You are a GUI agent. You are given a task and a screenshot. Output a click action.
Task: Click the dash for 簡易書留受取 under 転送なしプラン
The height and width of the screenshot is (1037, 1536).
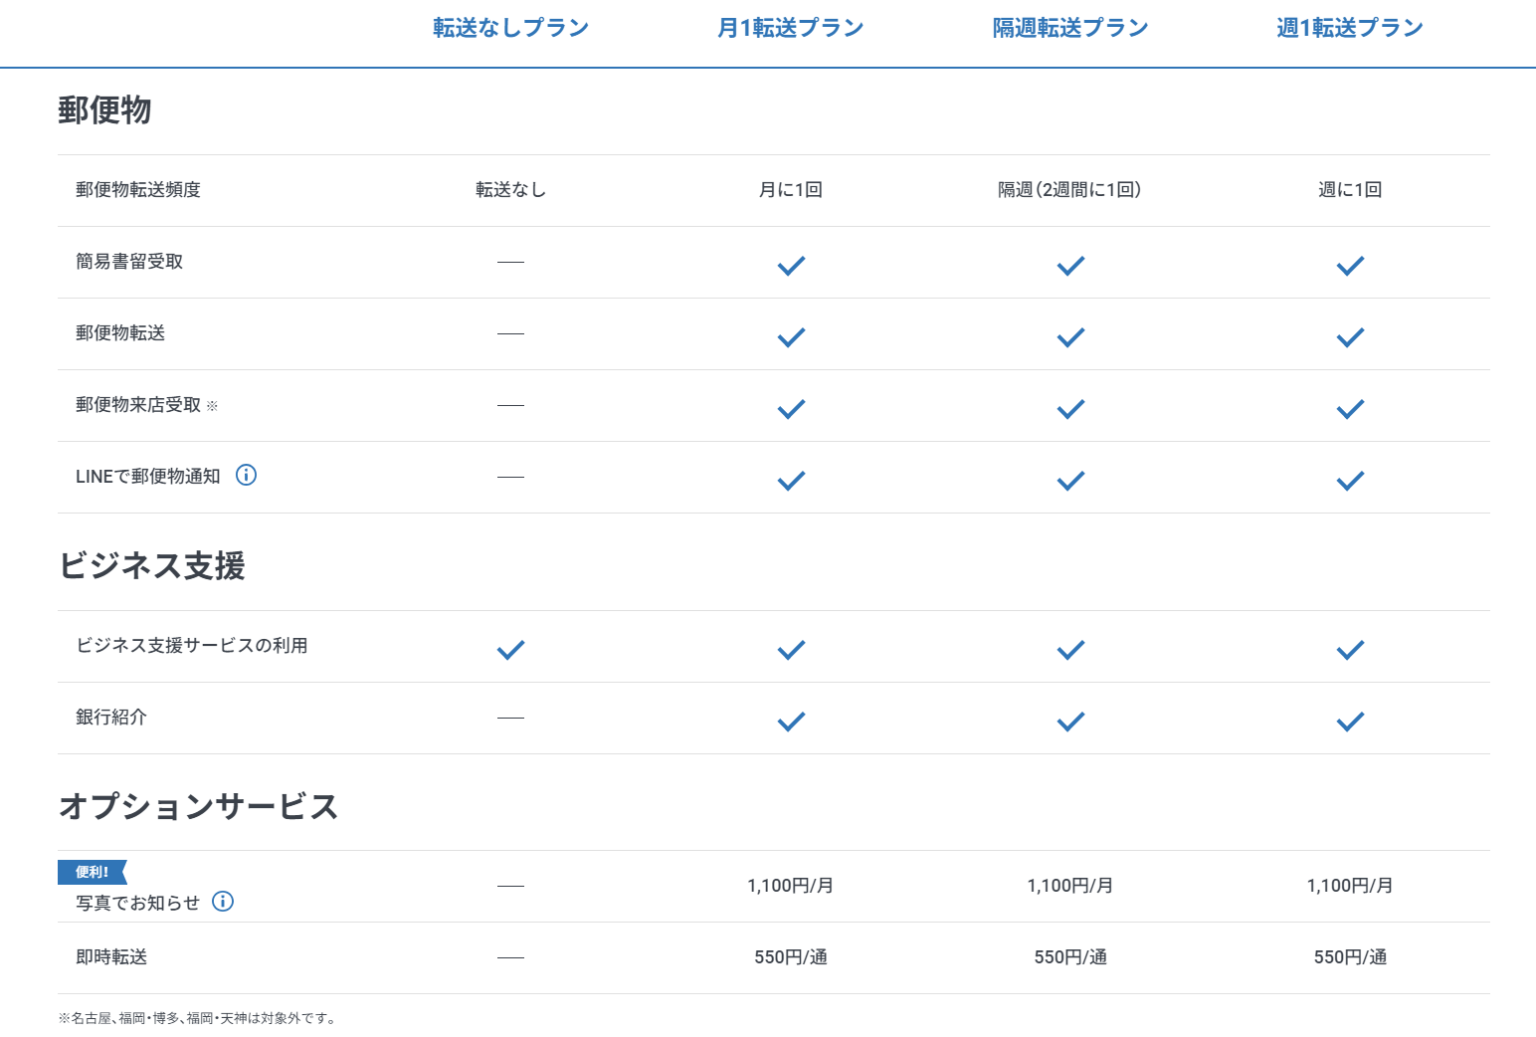tap(511, 262)
